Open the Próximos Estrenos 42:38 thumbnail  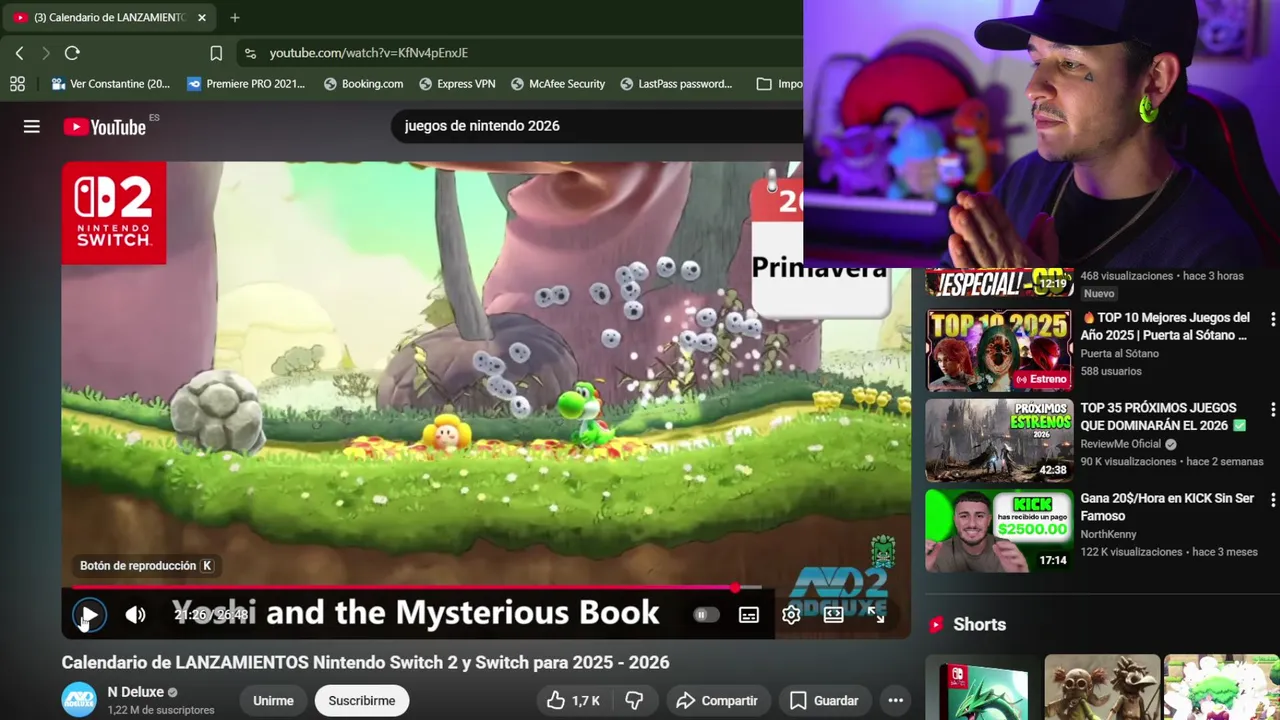pyautogui.click(x=998, y=441)
